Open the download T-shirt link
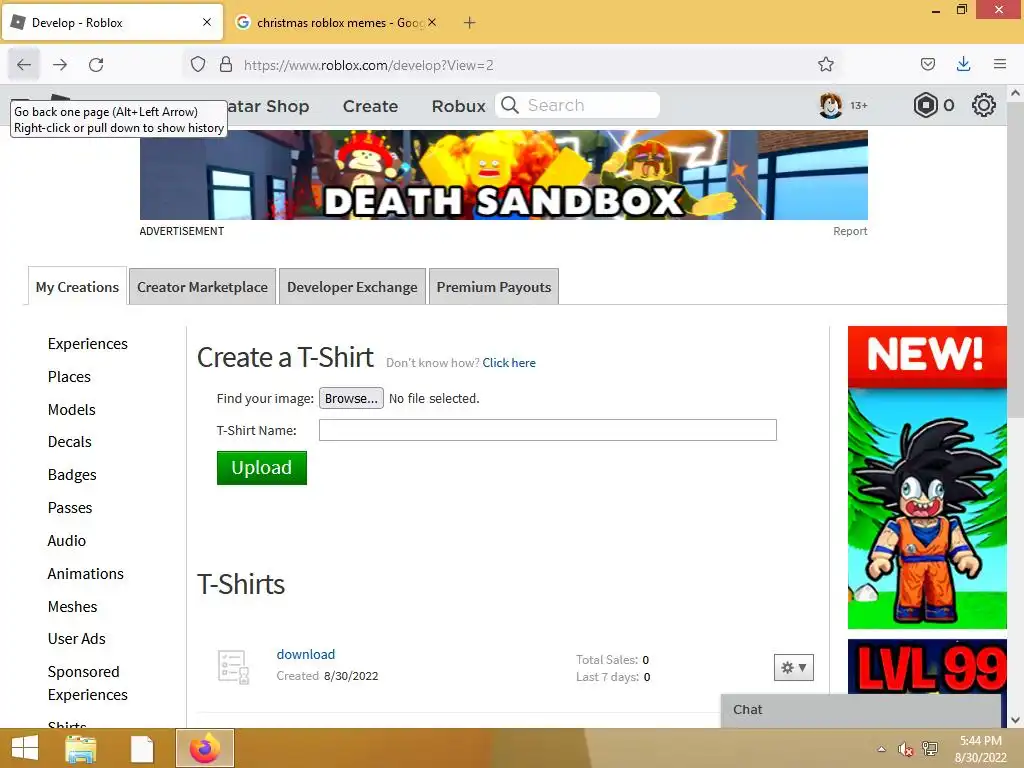Screen dimensions: 1024x768 pos(306,654)
